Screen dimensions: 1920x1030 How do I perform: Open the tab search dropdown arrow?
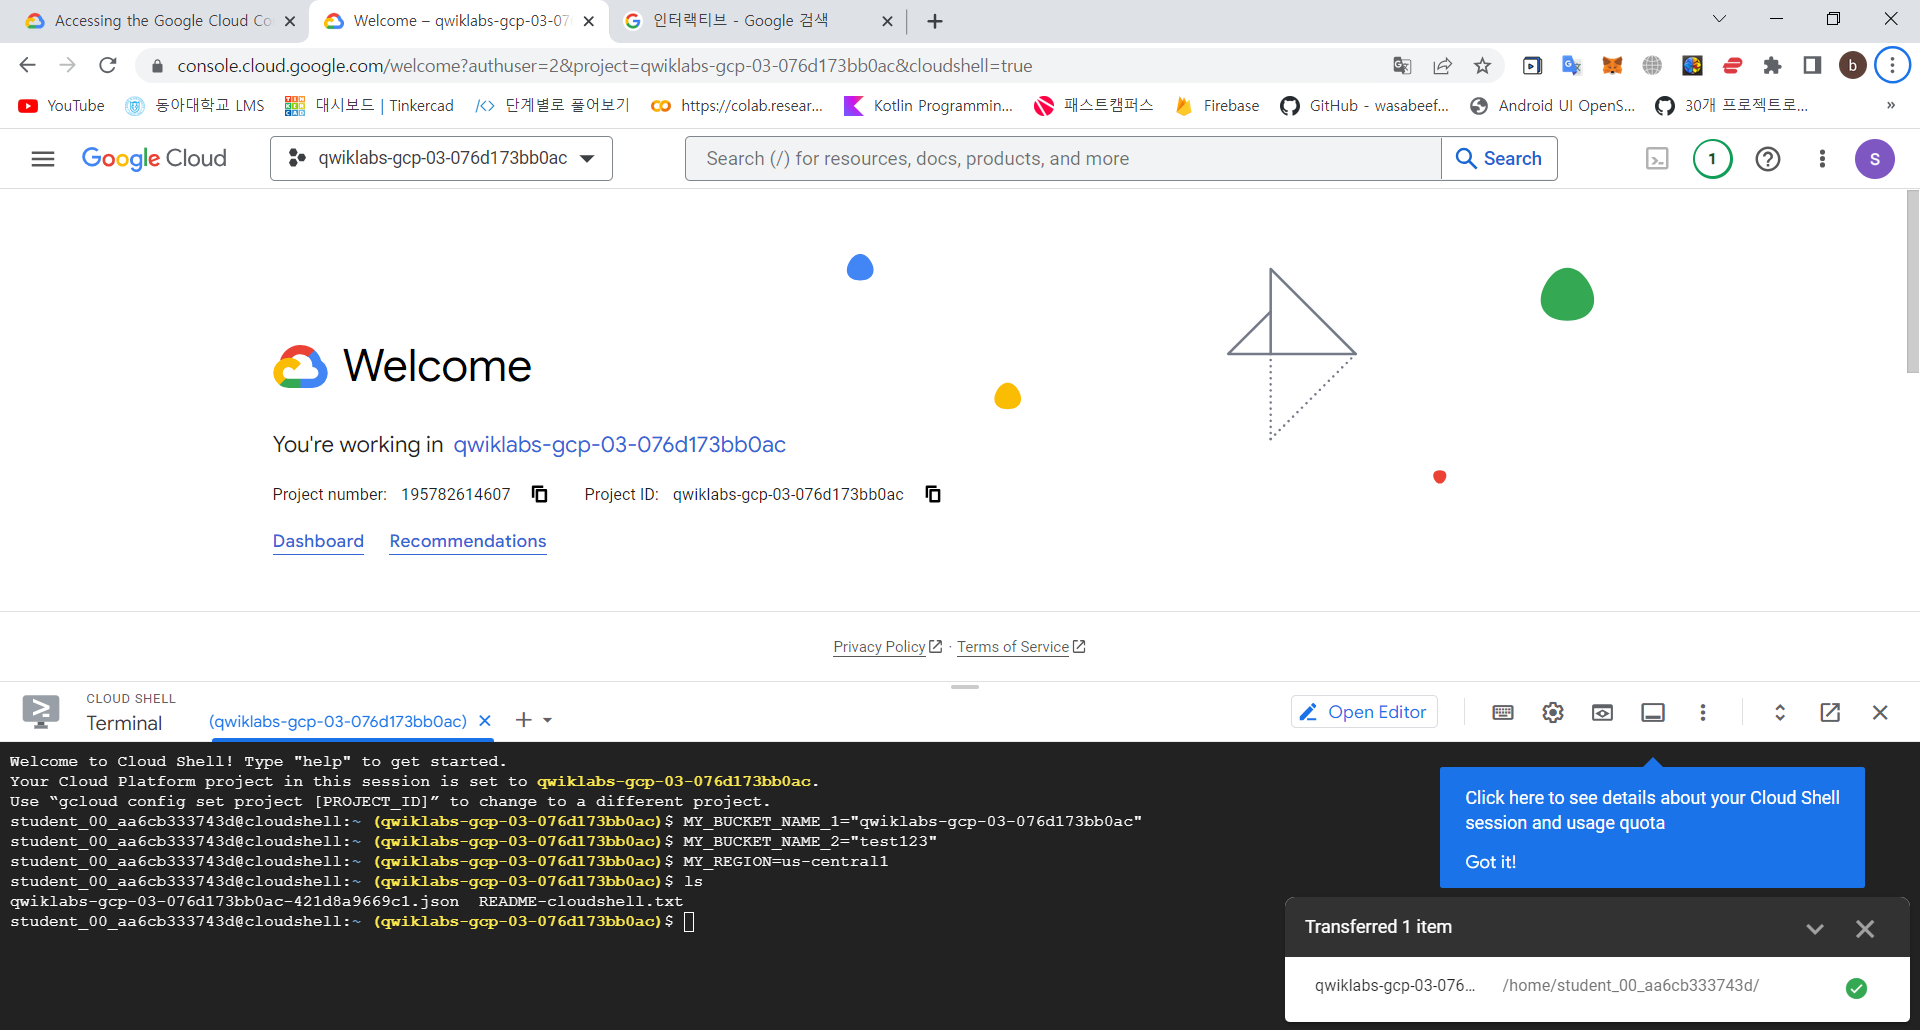[x=1719, y=19]
